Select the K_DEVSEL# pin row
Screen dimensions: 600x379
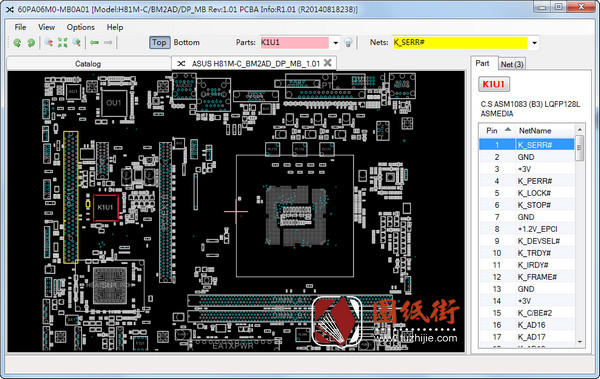click(x=527, y=241)
